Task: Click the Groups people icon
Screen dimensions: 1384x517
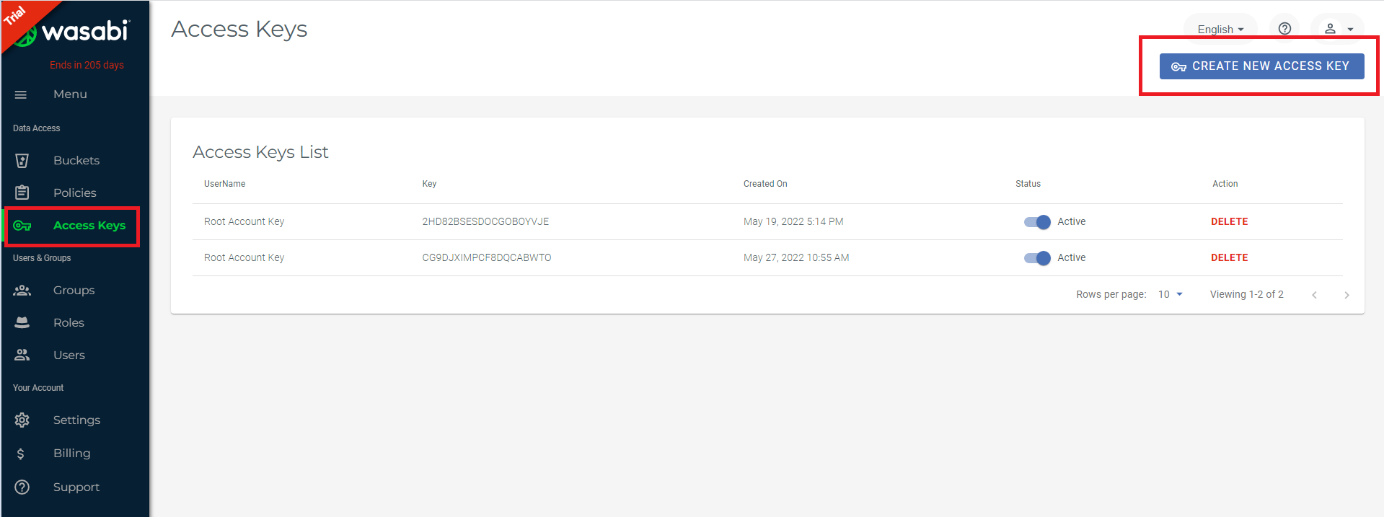Action: [21, 290]
